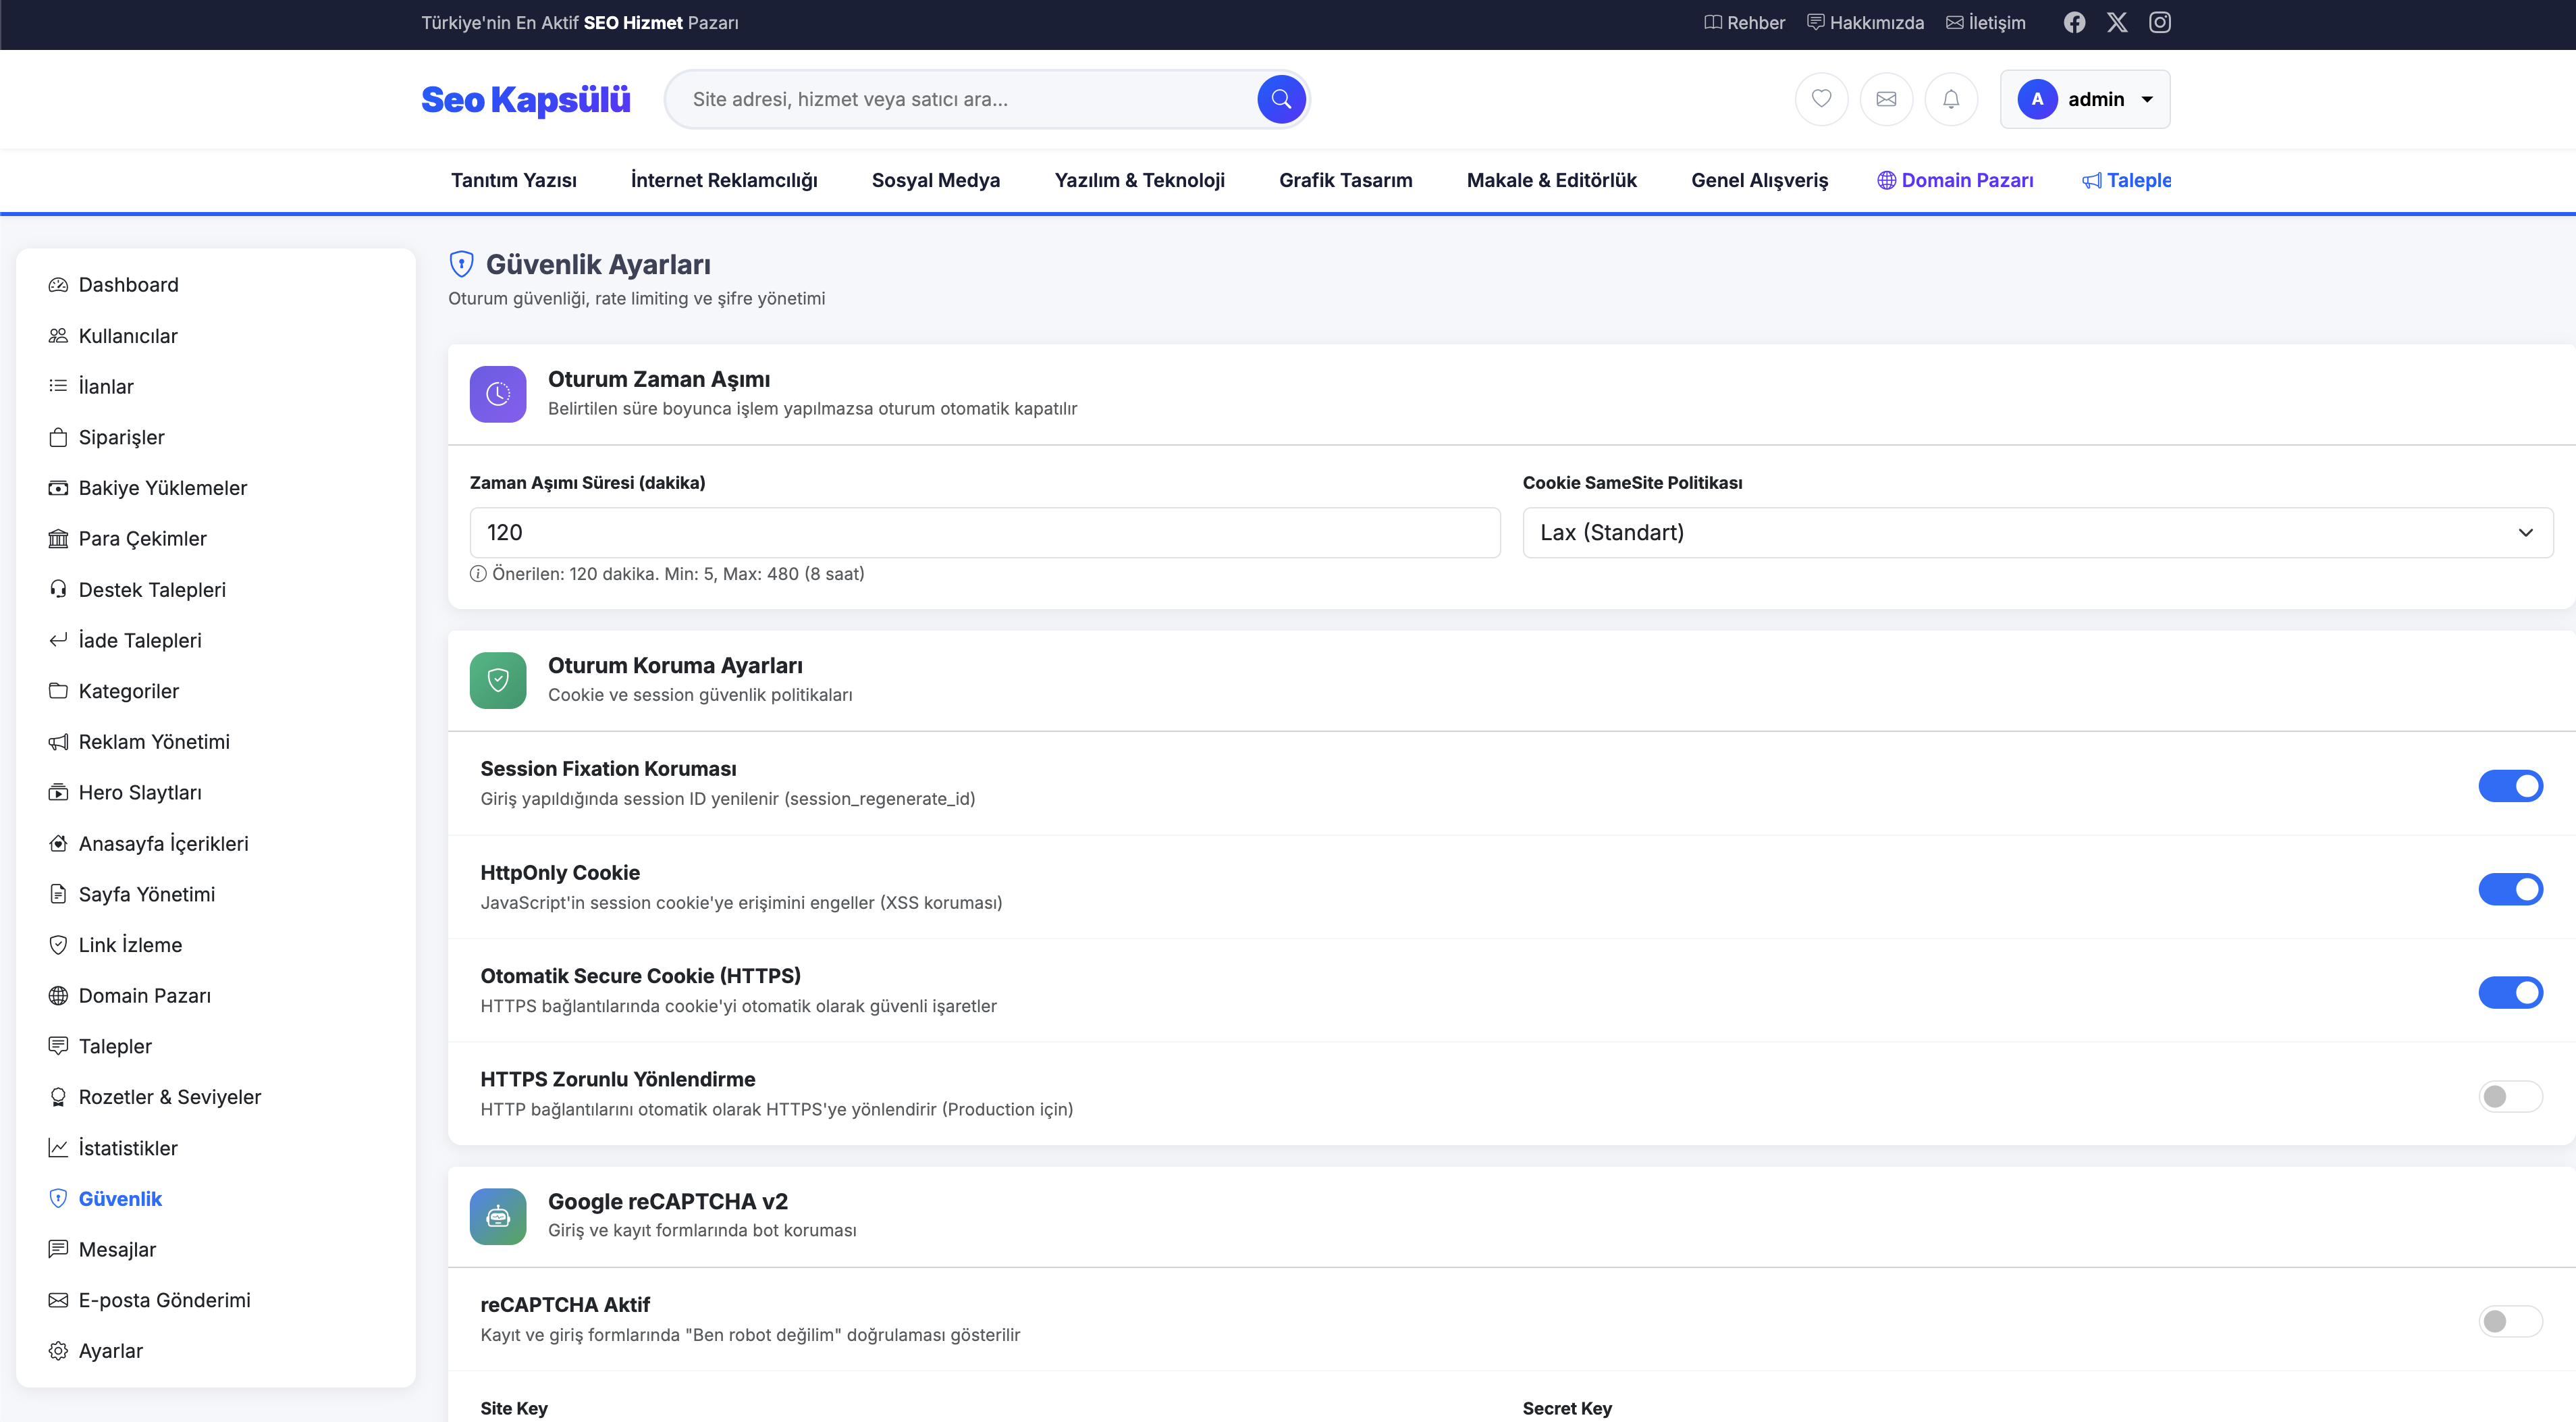2576x1422 pixels.
Task: Disable Session Fixation Koruması toggle
Action: [x=2510, y=786]
